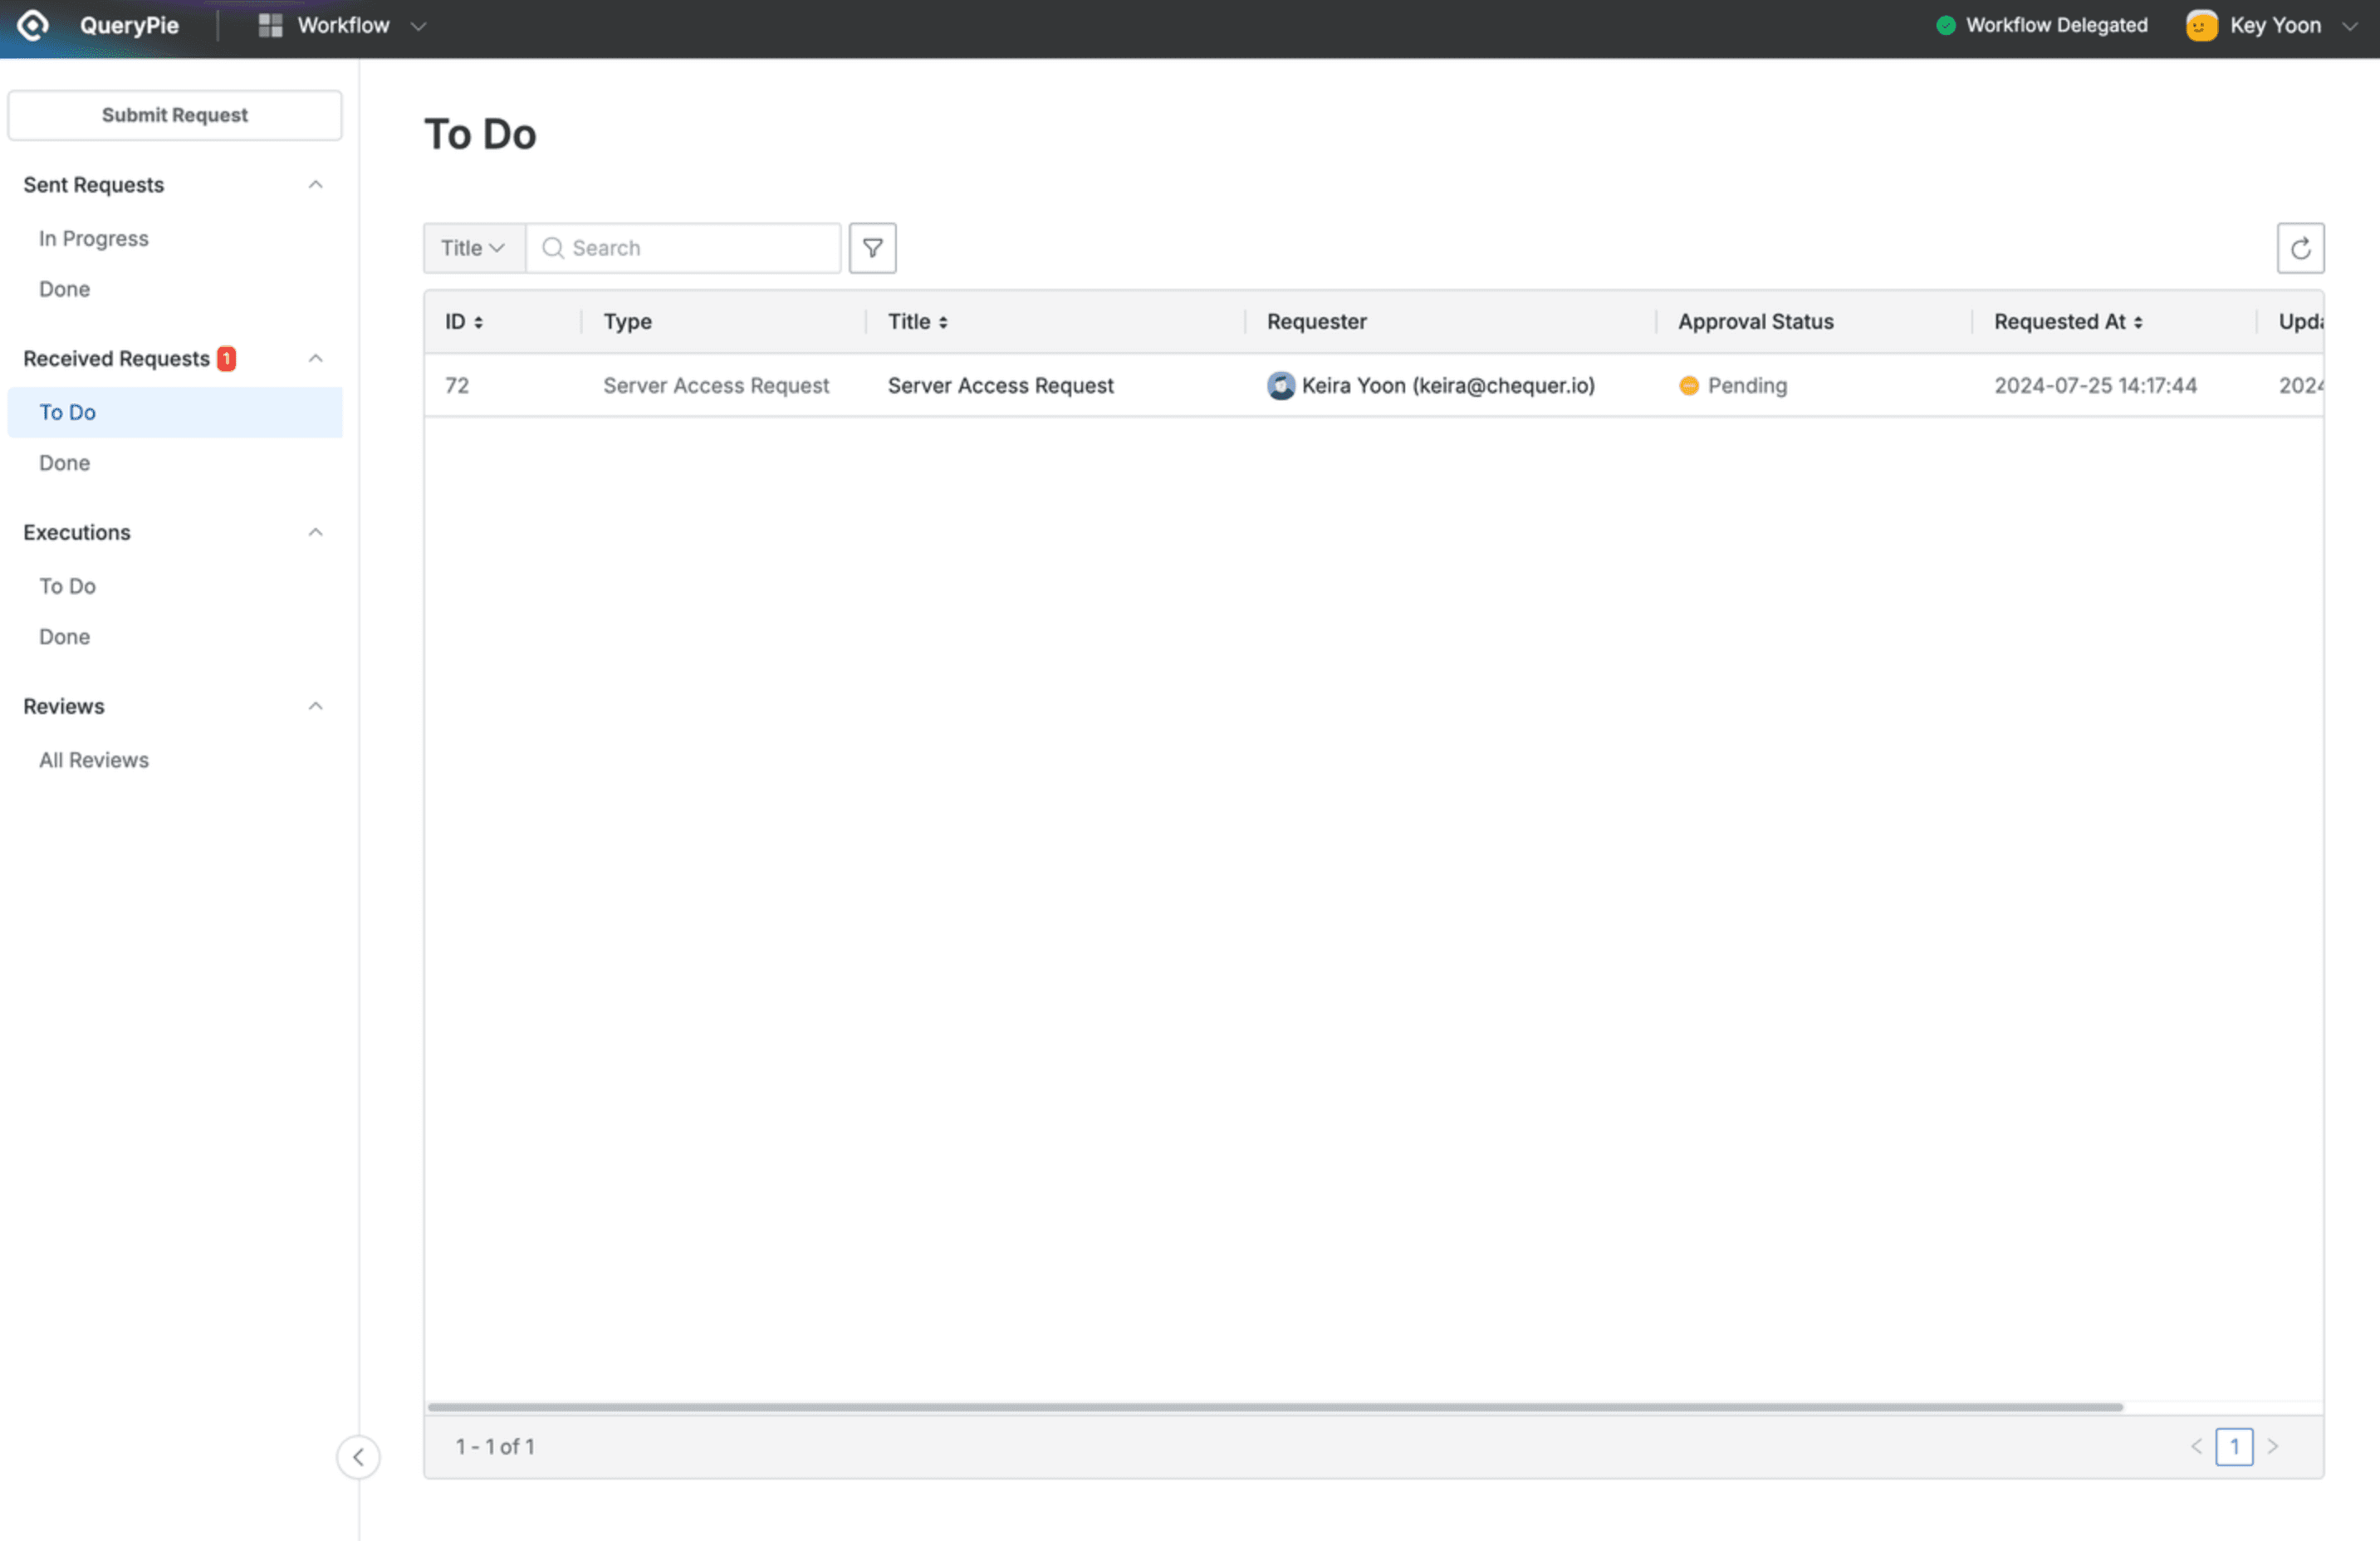
Task: Open In Progress under Sent Requests
Action: [x=93, y=238]
